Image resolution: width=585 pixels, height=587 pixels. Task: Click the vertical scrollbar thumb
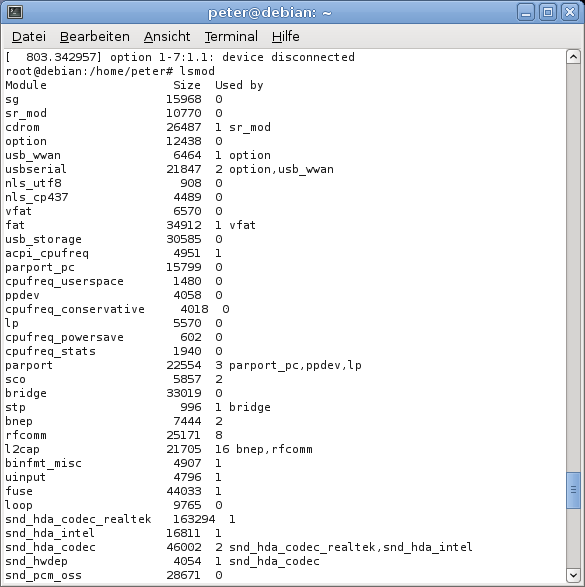(573, 490)
